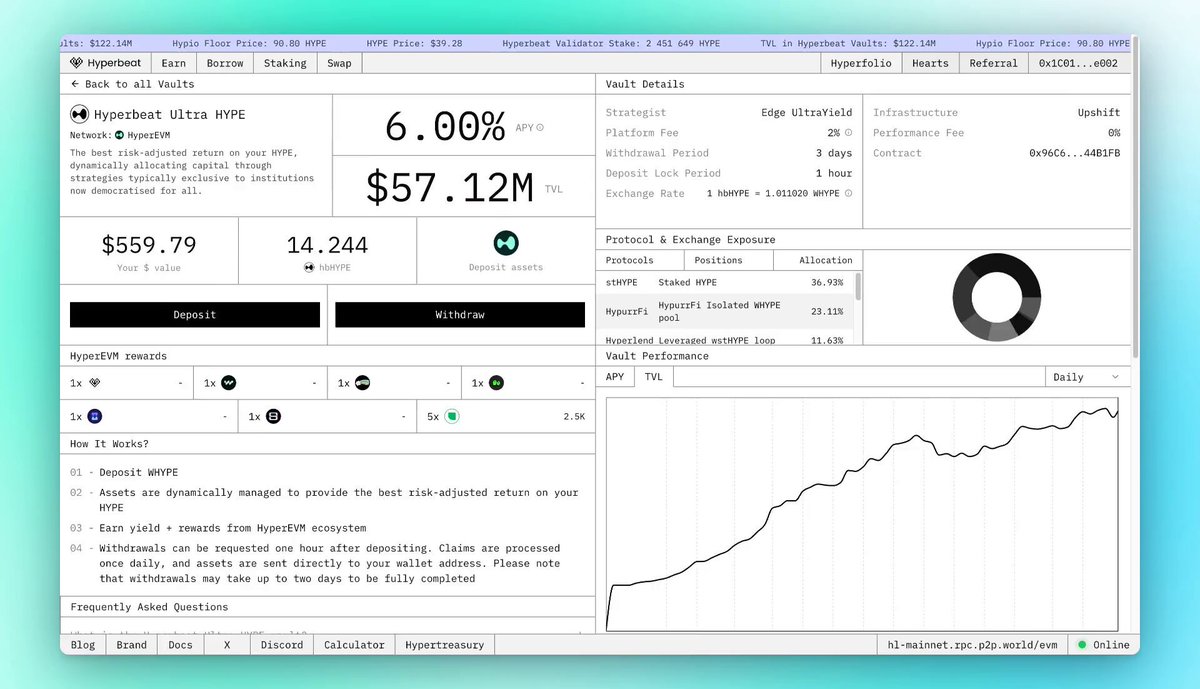Viewport: 1200px width, 689px height.
Task: Click the $57.12M TVL value
Action: [449, 187]
